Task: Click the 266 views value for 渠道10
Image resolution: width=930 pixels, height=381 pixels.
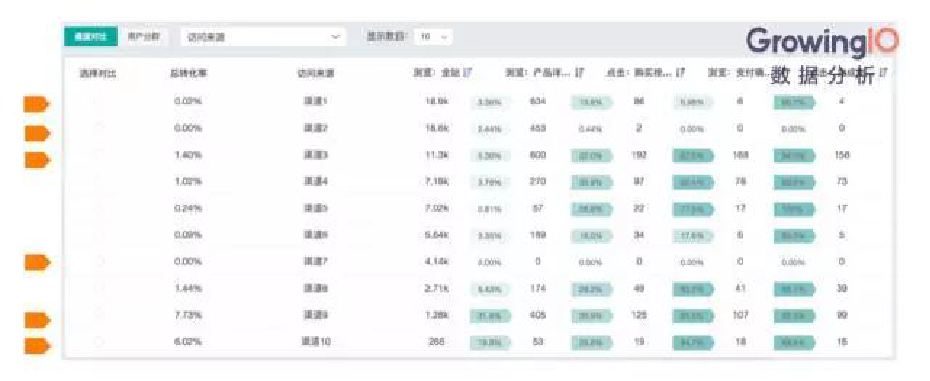Action: click(x=437, y=342)
